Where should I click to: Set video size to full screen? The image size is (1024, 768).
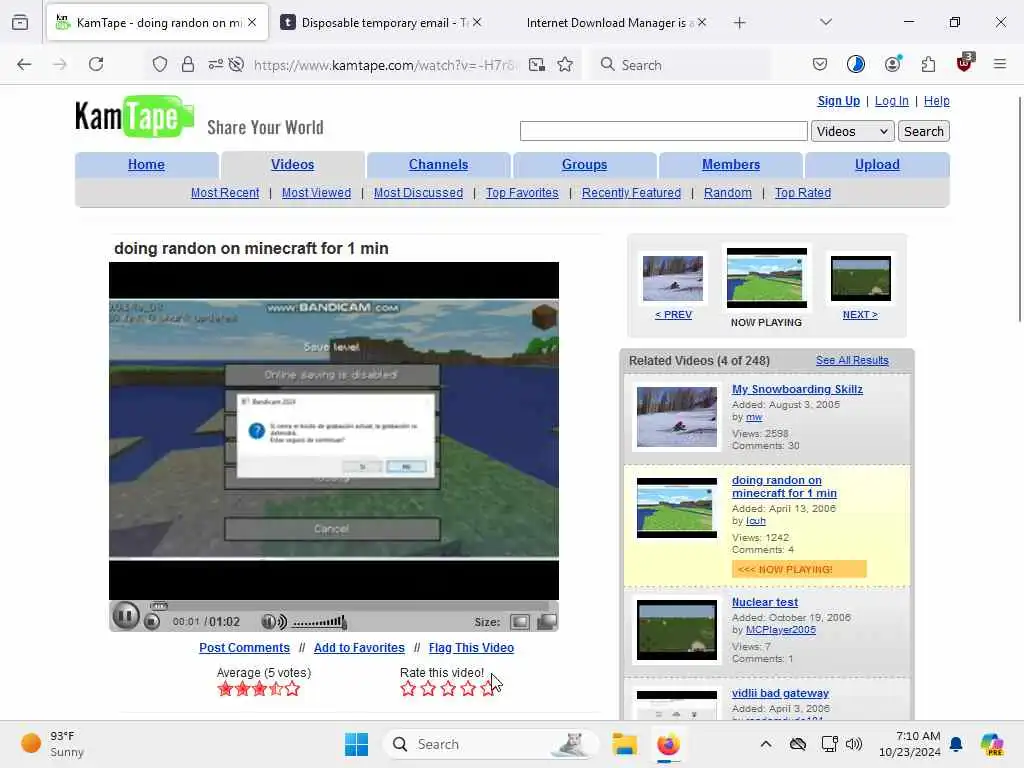tap(547, 622)
